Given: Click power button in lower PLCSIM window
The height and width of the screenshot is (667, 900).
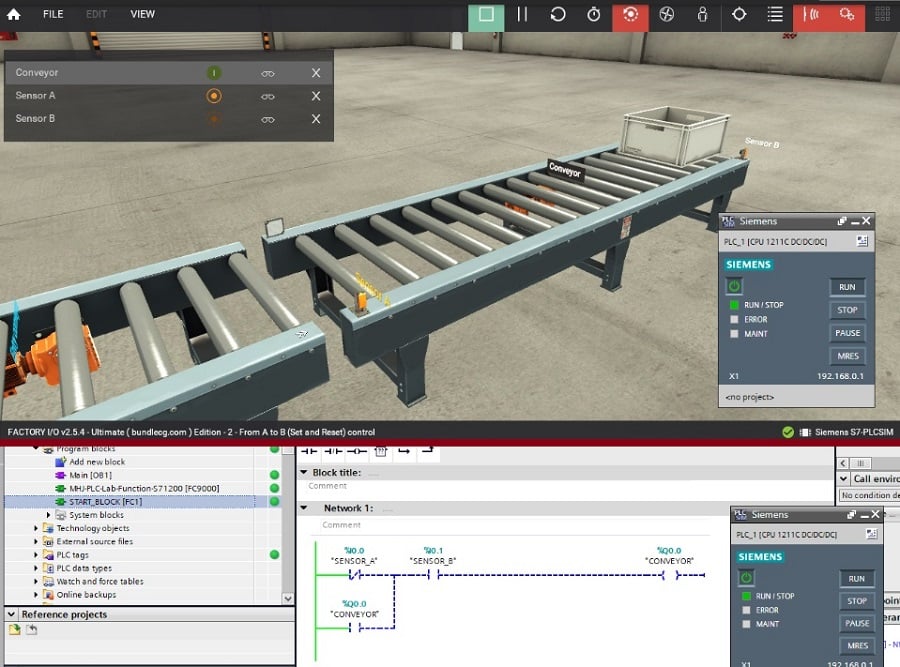Looking at the screenshot, I should click(746, 577).
